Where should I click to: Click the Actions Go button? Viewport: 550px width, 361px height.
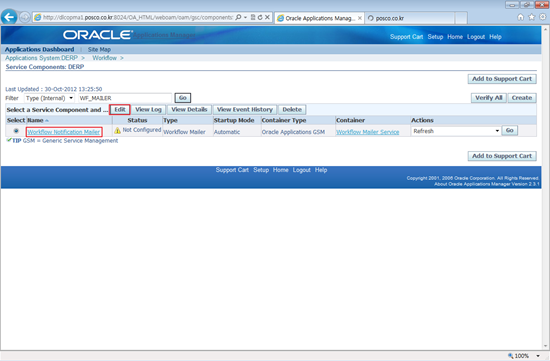(x=510, y=131)
